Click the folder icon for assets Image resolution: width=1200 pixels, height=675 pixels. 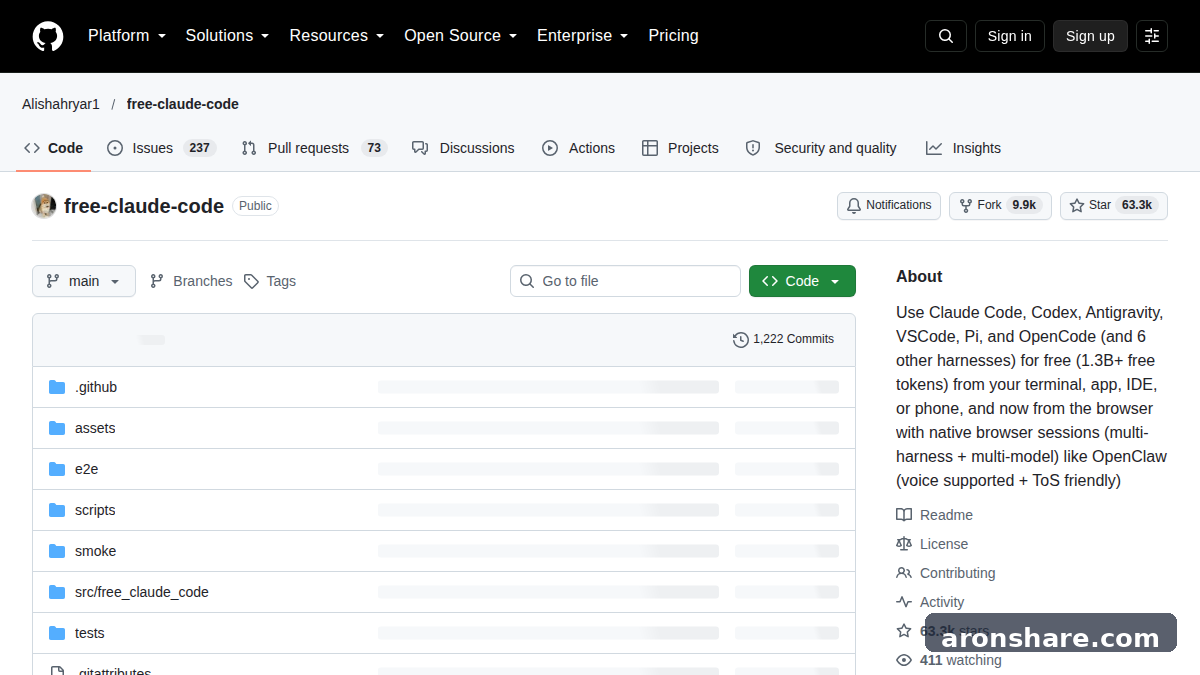57,428
